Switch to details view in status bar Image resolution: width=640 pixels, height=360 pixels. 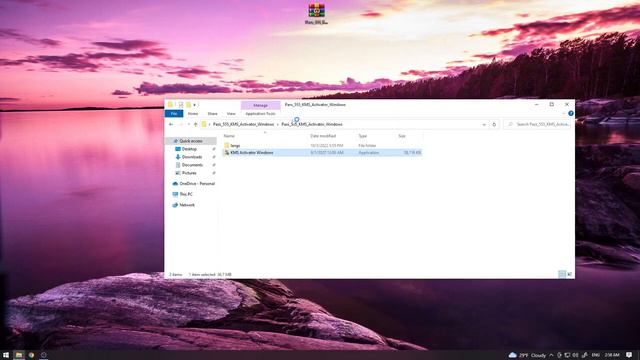(x=562, y=274)
